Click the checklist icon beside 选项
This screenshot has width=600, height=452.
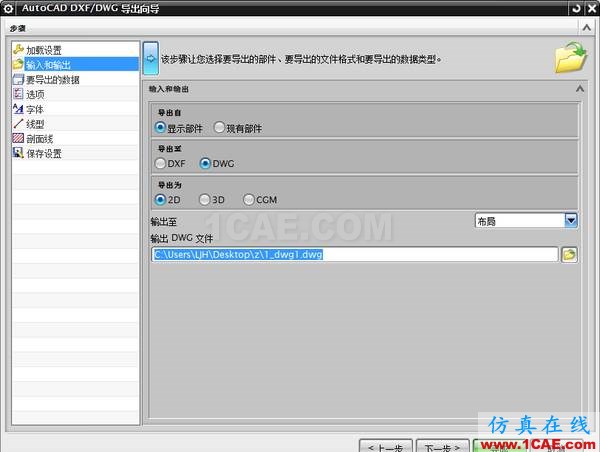pyautogui.click(x=18, y=94)
